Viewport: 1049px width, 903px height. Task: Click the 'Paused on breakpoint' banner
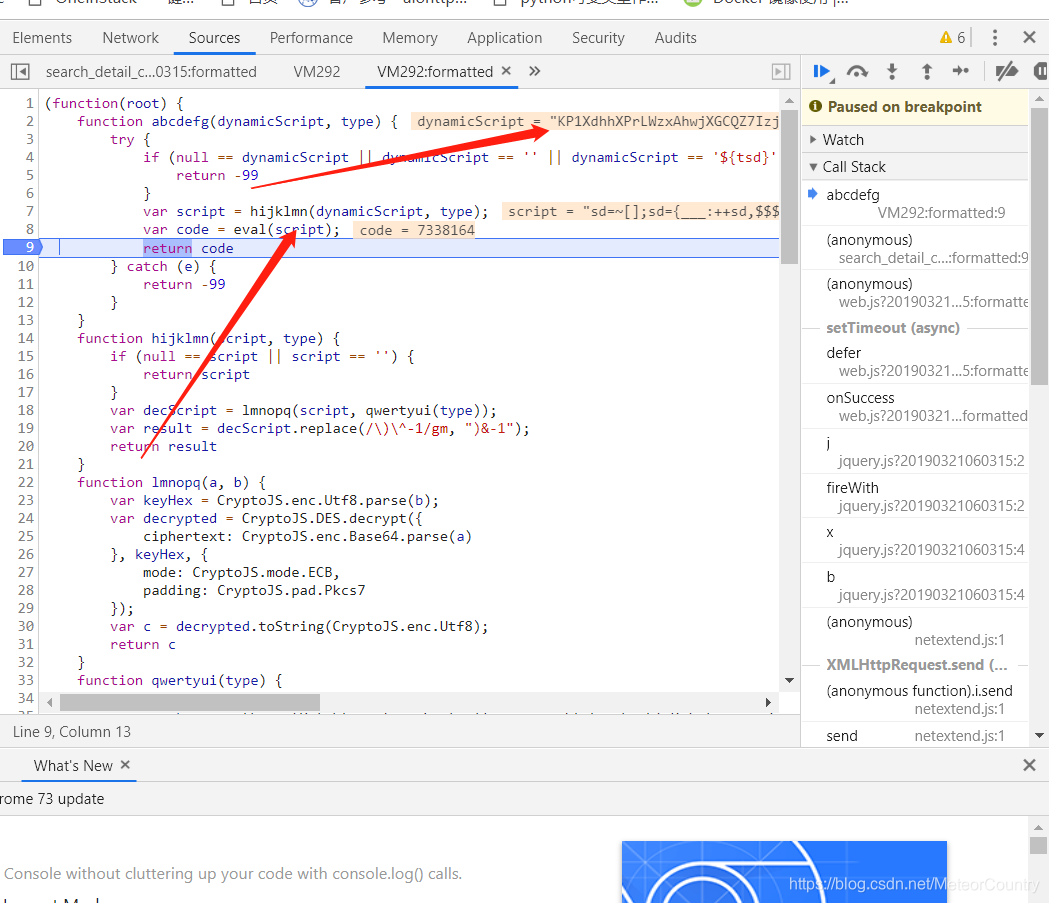coord(915,107)
